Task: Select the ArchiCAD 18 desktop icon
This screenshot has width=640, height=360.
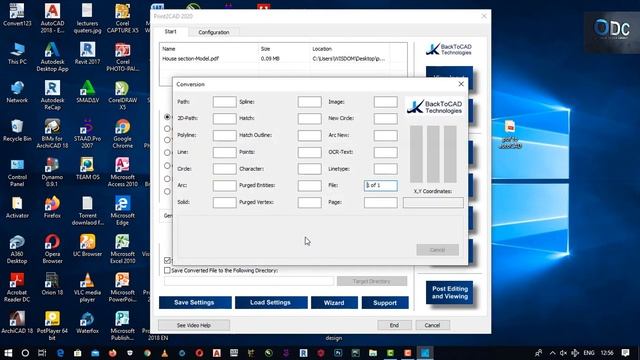Action: click(17, 322)
